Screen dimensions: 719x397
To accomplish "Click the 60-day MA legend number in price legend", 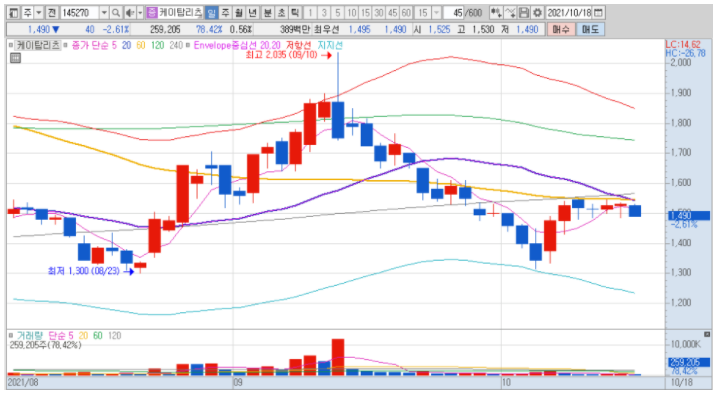I will [x=141, y=45].
